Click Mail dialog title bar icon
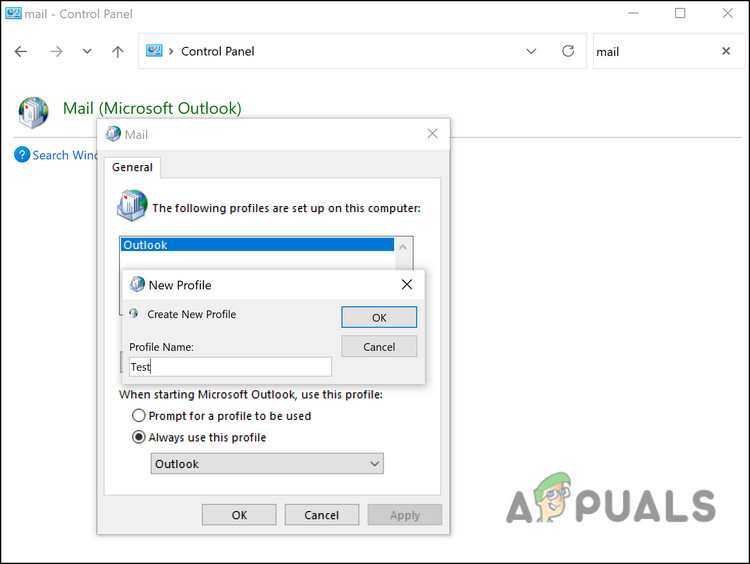Viewport: 750px width, 564px height. click(113, 134)
